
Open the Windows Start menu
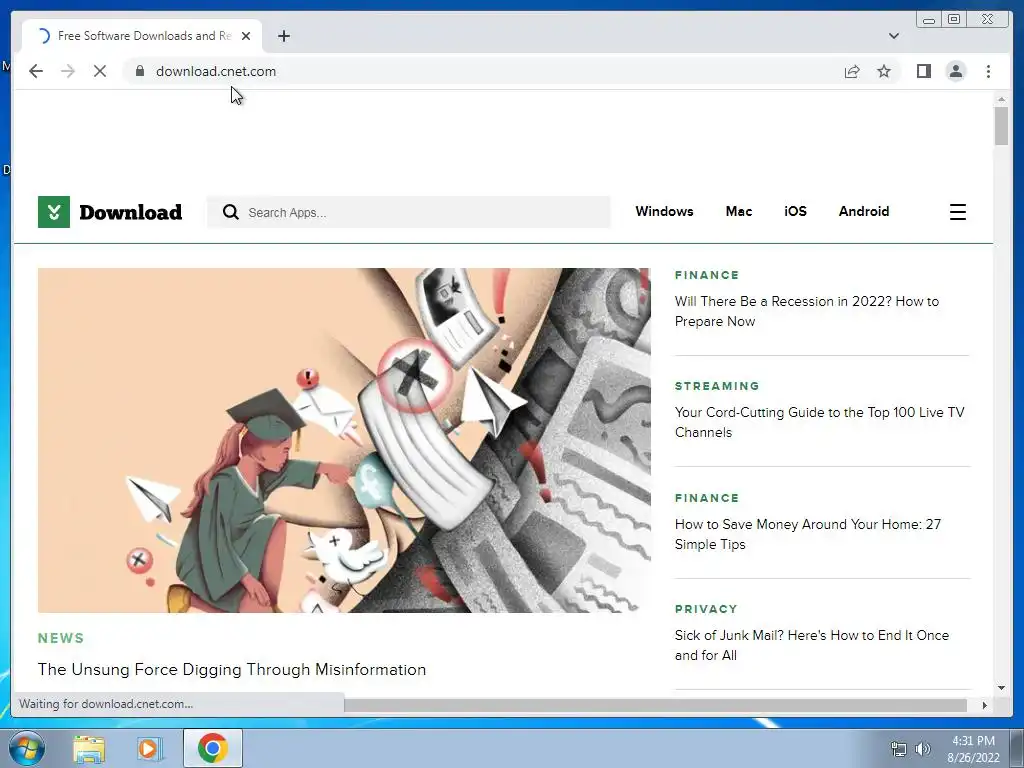point(27,748)
